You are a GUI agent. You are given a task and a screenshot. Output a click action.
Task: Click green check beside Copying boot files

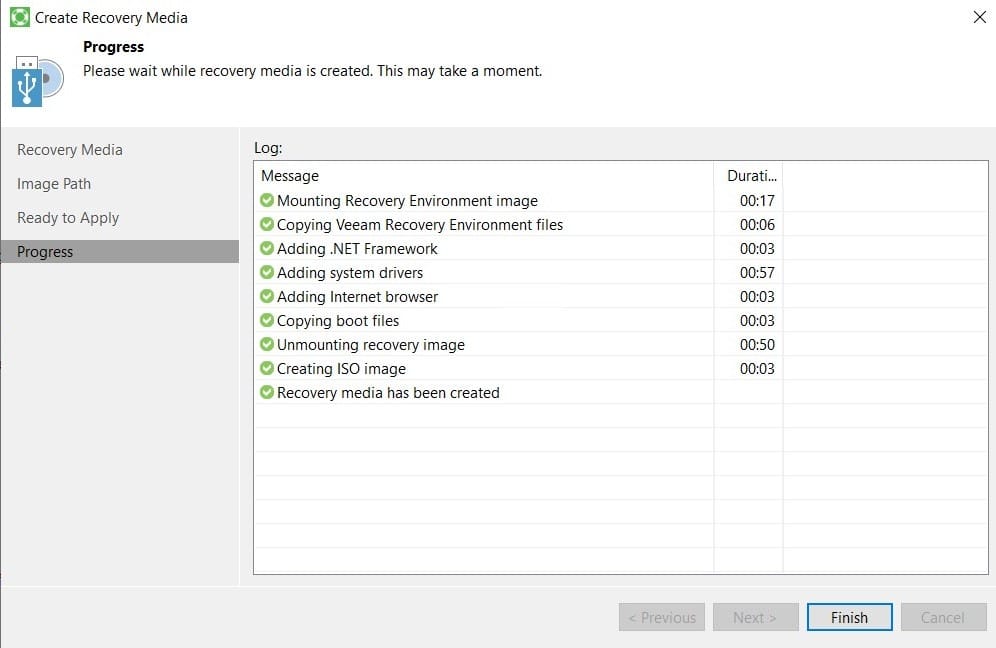267,320
